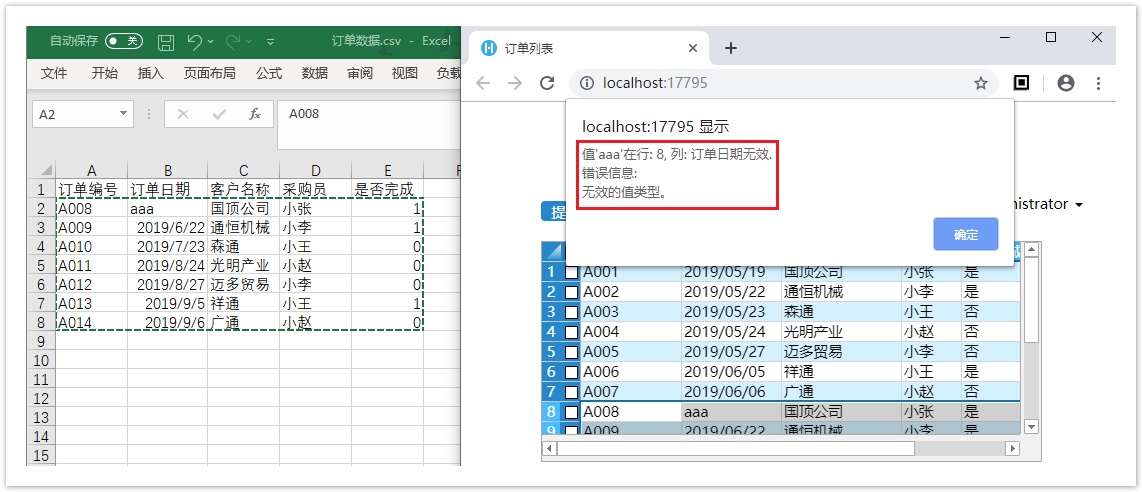Open a new browser tab

click(731, 48)
